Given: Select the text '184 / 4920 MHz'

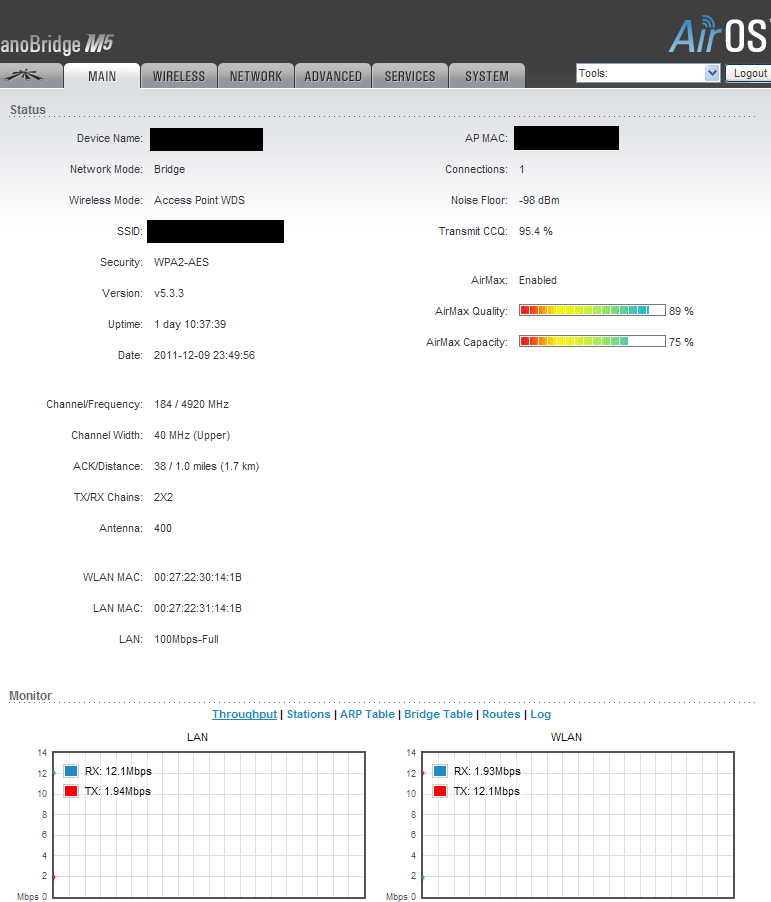Looking at the screenshot, I should click(191, 404).
